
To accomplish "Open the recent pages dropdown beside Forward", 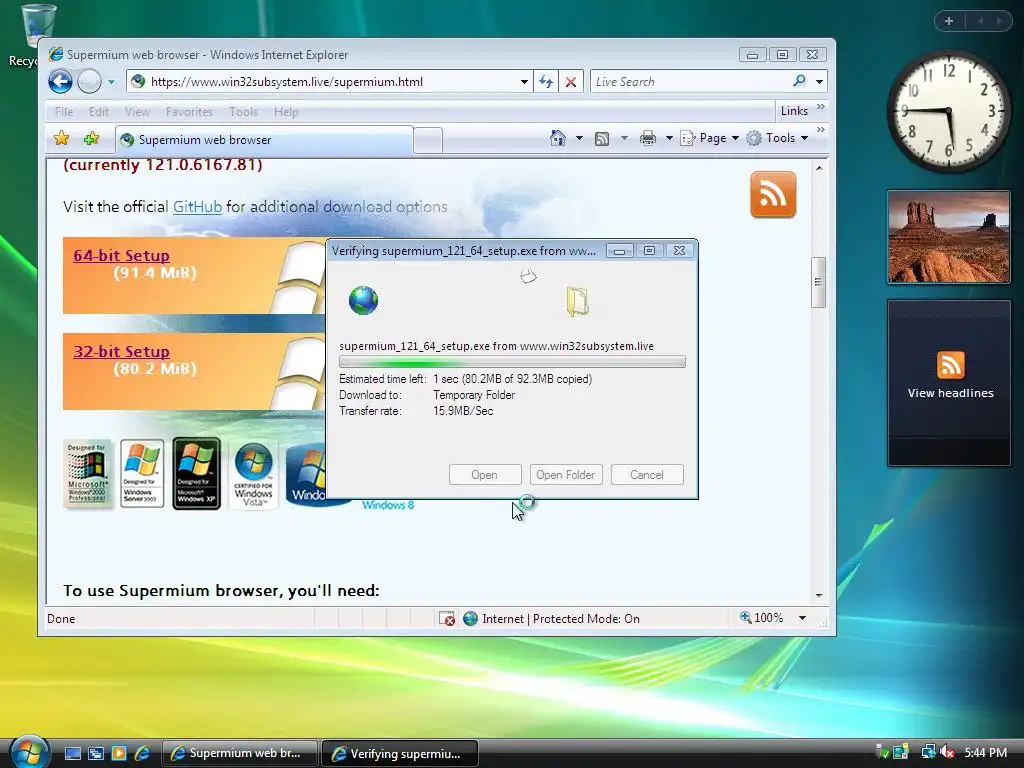I will coord(111,82).
